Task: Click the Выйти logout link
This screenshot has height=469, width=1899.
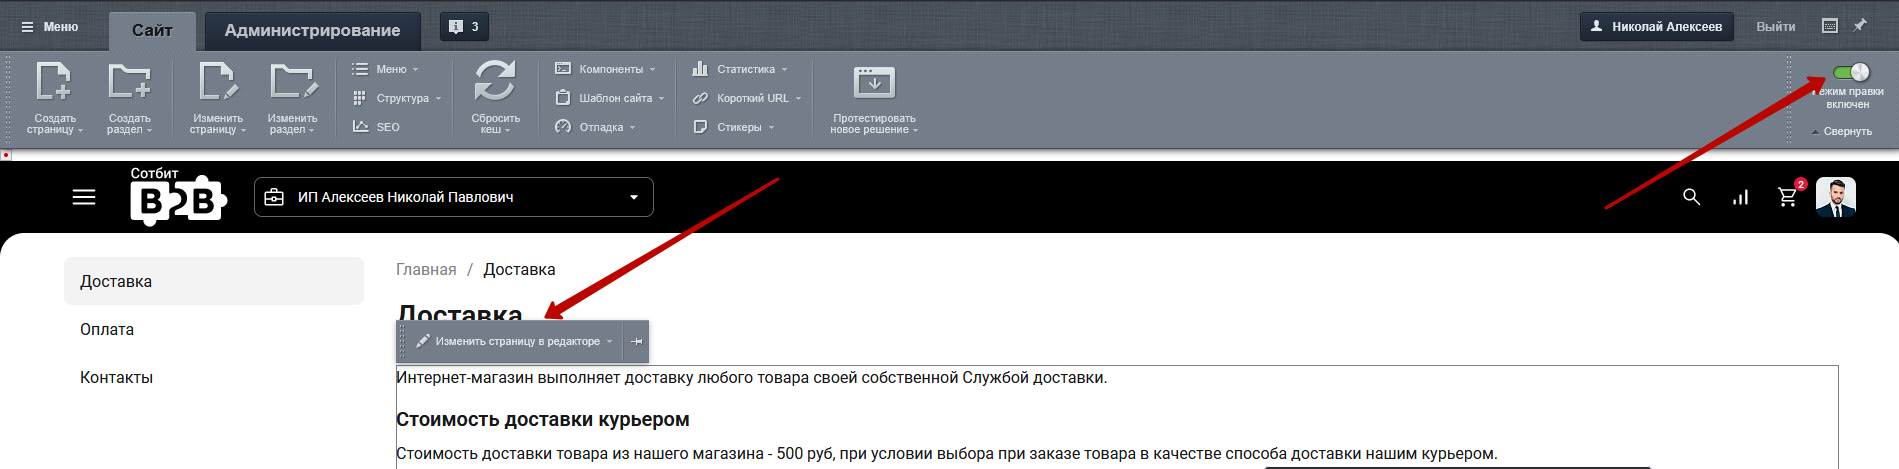Action: click(1775, 27)
